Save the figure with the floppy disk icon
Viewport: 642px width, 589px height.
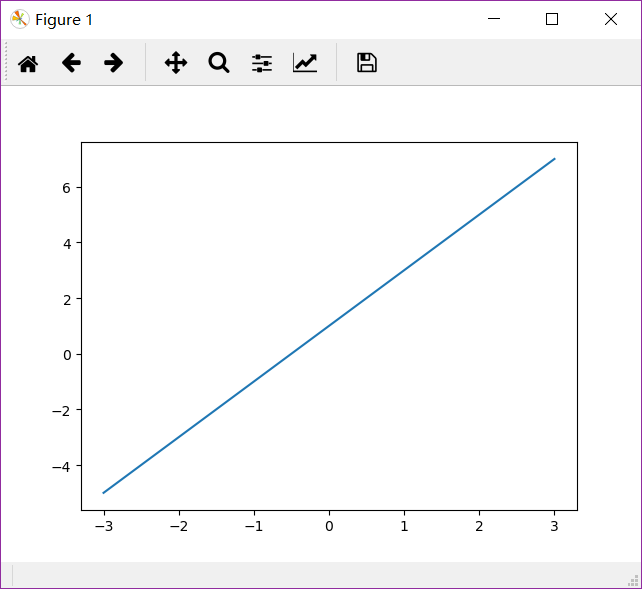(367, 63)
